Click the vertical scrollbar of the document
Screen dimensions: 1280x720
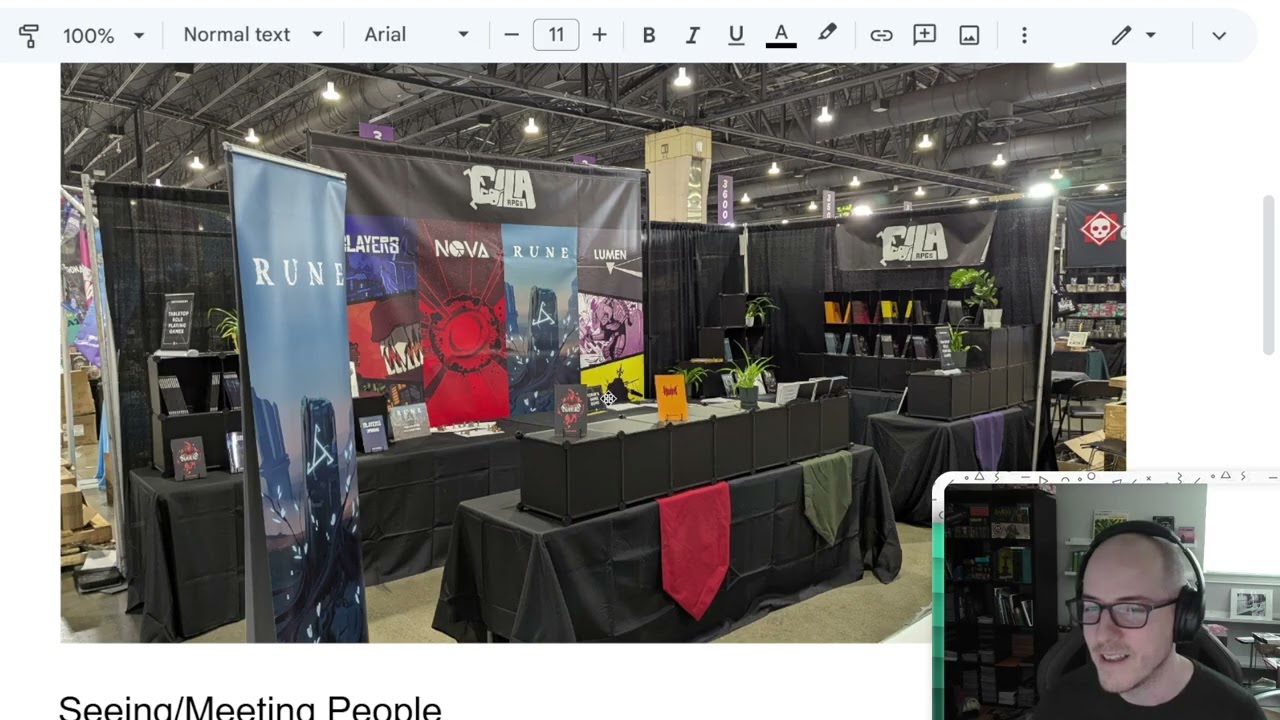pyautogui.click(x=1269, y=275)
